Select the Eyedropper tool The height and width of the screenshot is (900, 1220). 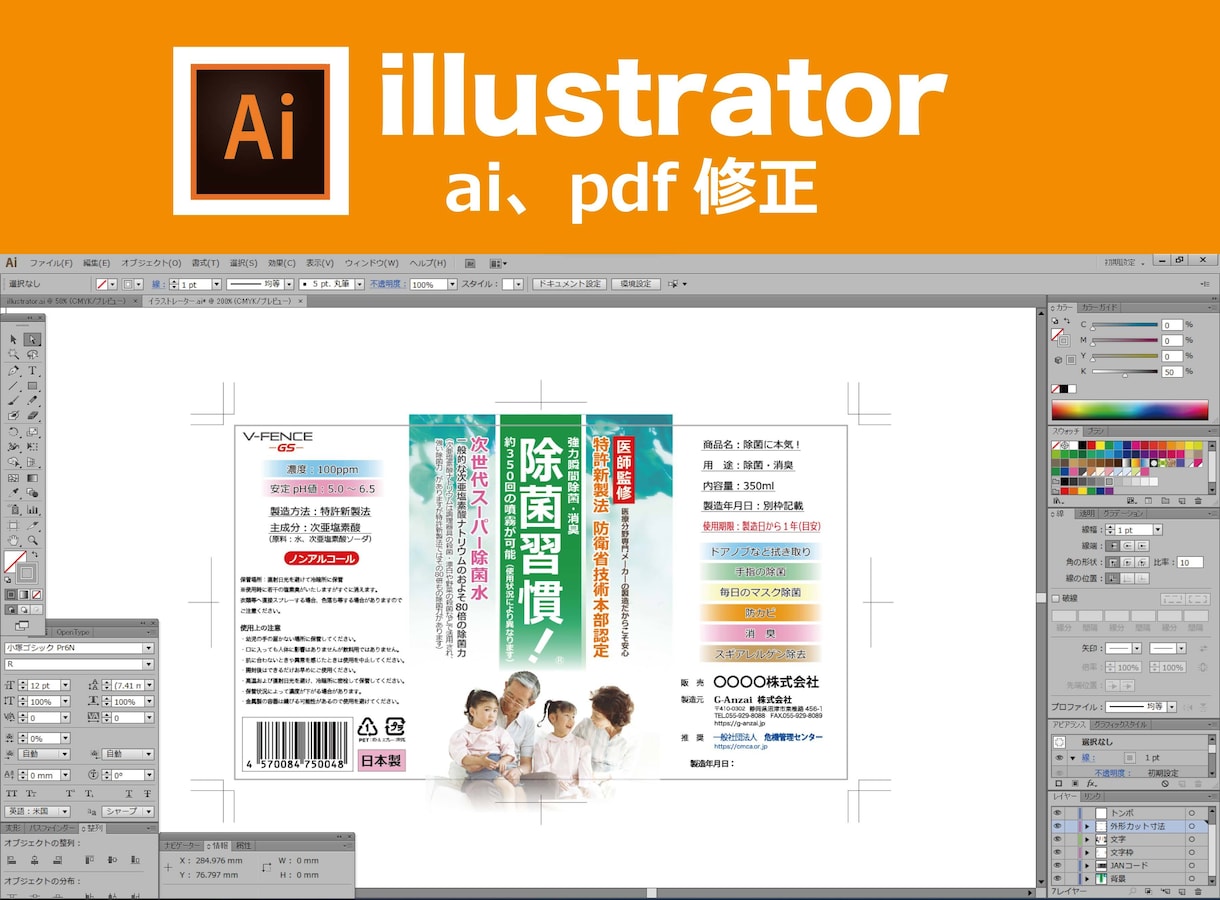[13, 493]
